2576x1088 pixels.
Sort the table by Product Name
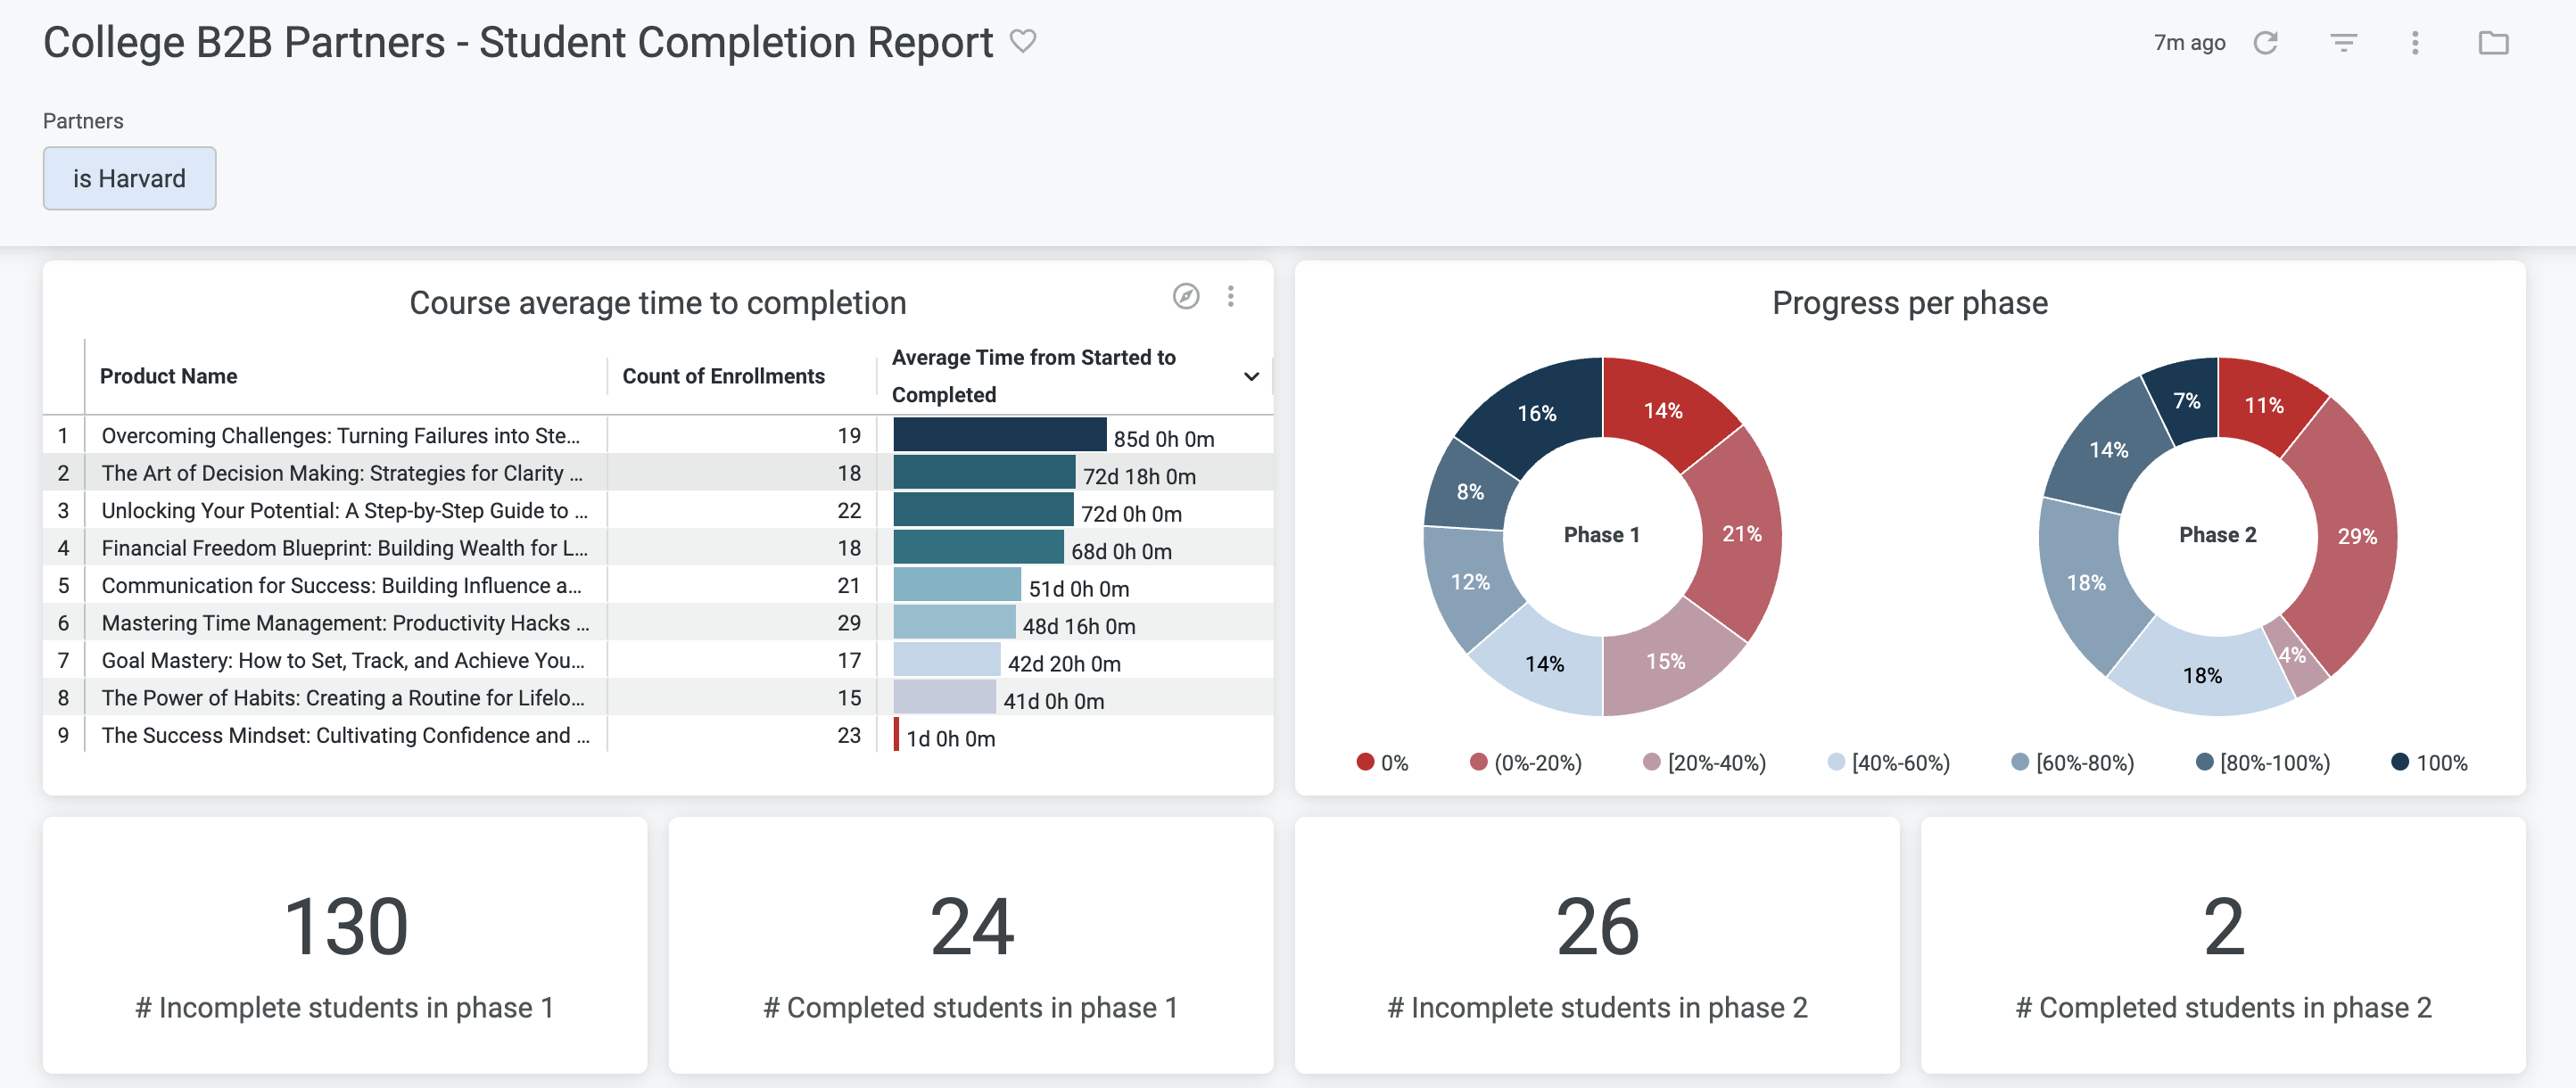coord(168,376)
